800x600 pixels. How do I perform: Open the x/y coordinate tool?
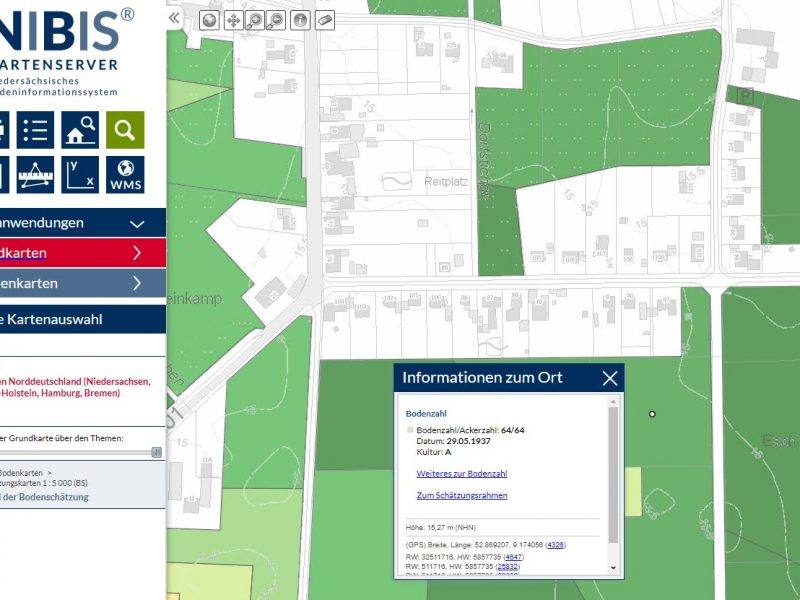[x=80, y=175]
